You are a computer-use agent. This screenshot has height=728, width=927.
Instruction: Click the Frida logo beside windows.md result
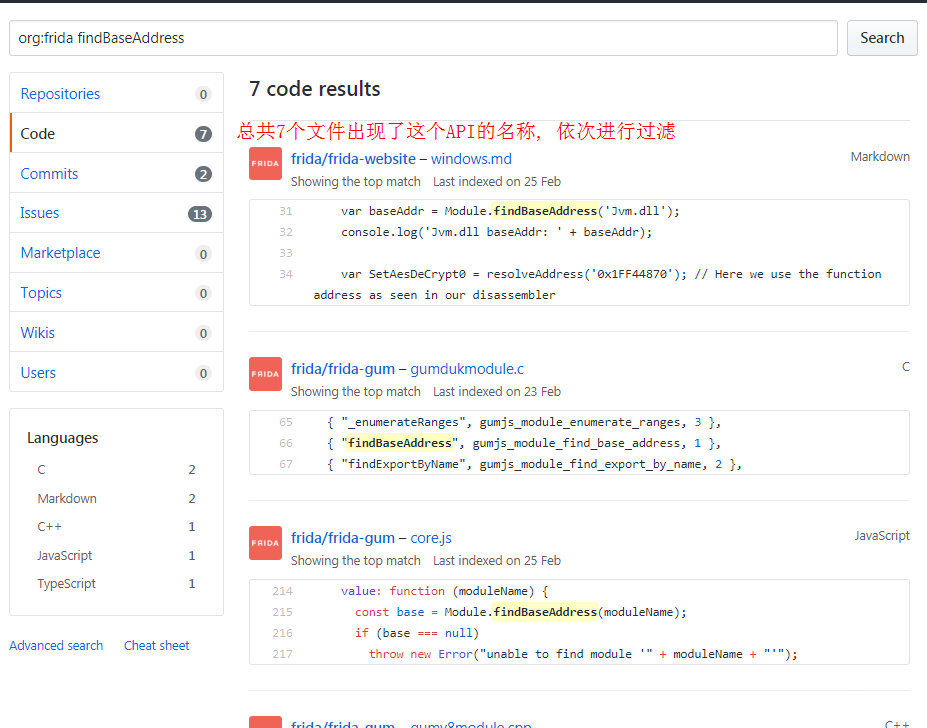coord(265,163)
